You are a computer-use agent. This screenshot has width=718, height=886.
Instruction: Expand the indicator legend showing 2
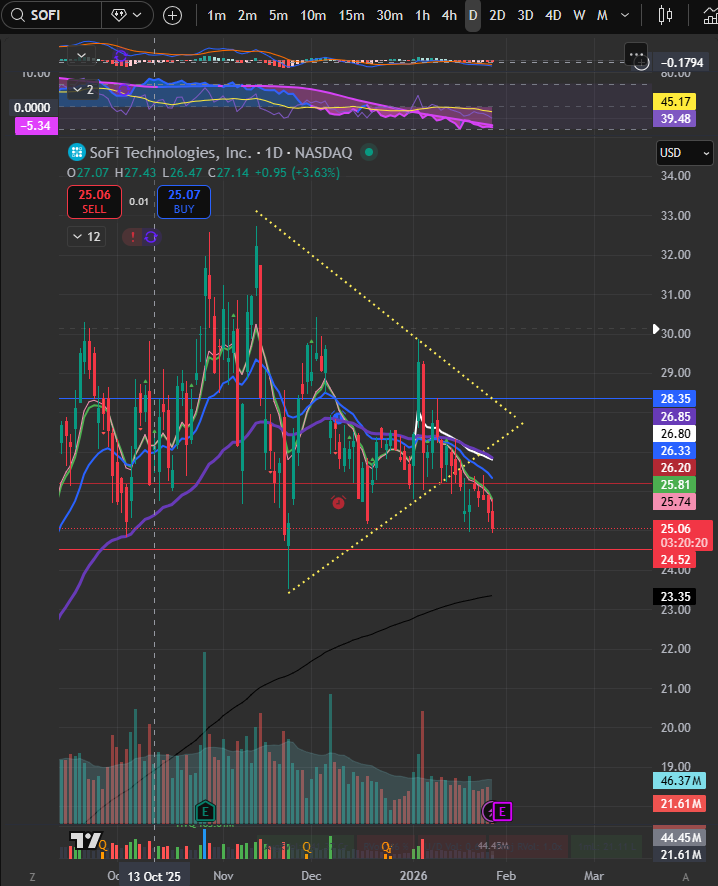click(x=83, y=89)
